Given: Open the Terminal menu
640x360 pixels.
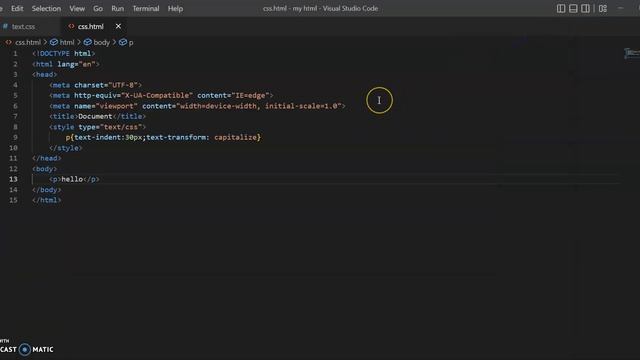Looking at the screenshot, I should (146, 9).
